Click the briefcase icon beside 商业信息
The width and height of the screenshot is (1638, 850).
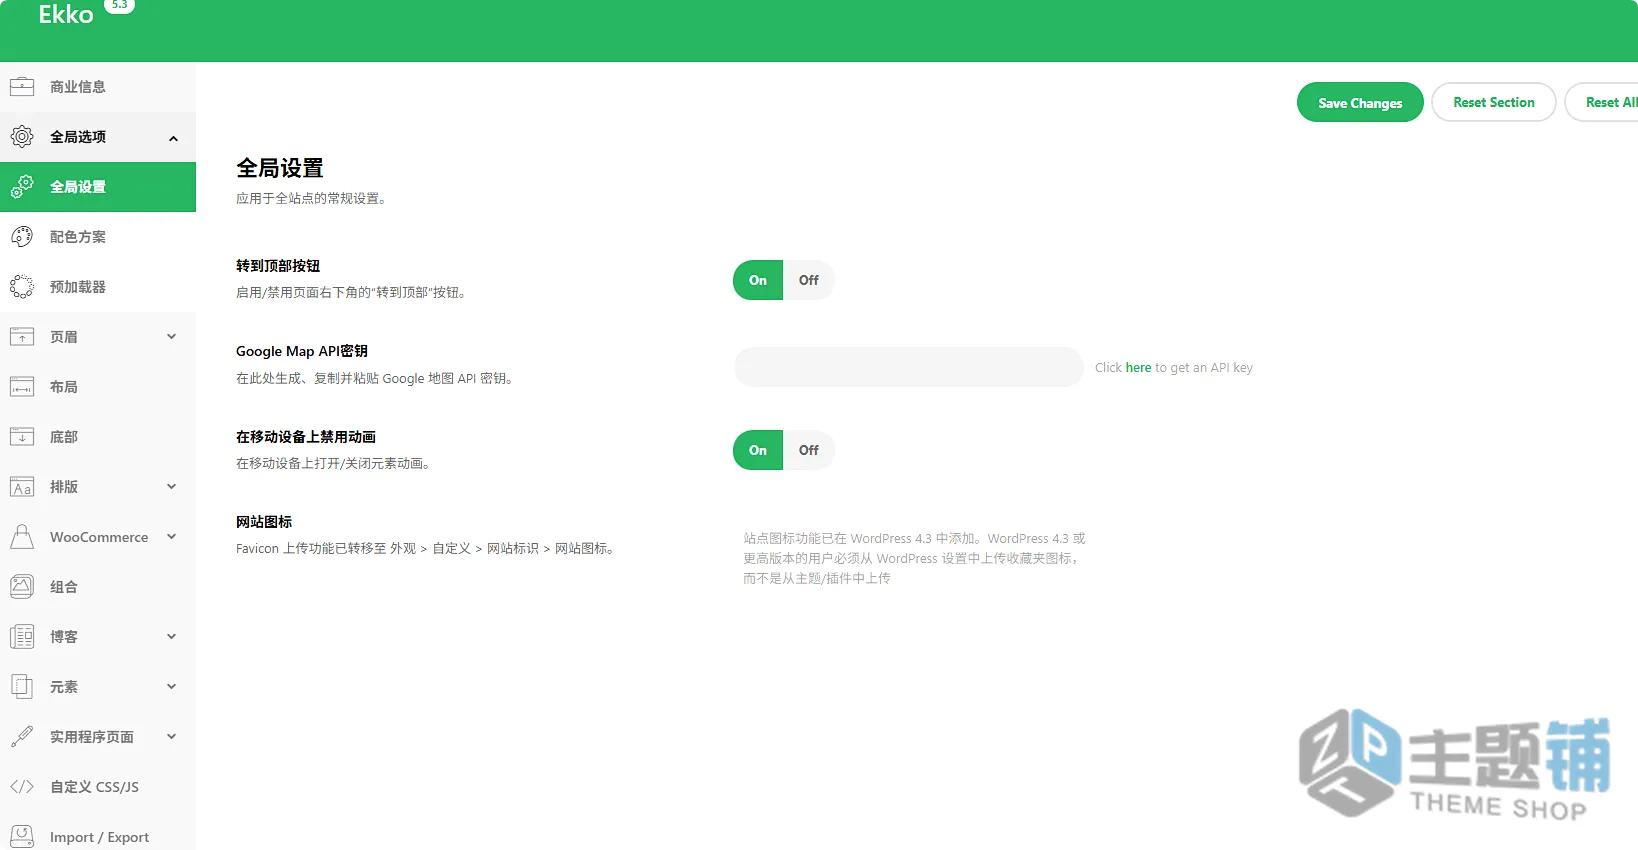pyautogui.click(x=22, y=87)
